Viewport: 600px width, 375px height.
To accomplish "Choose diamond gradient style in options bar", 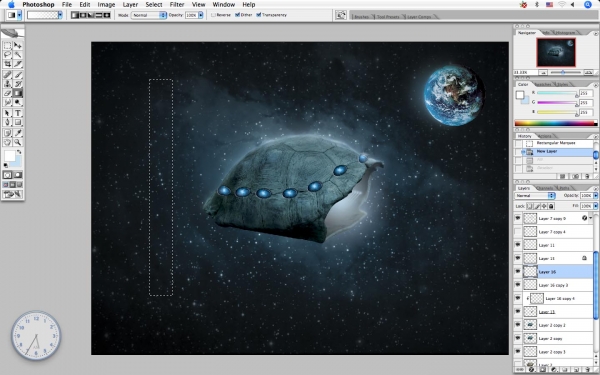I will (x=106, y=15).
